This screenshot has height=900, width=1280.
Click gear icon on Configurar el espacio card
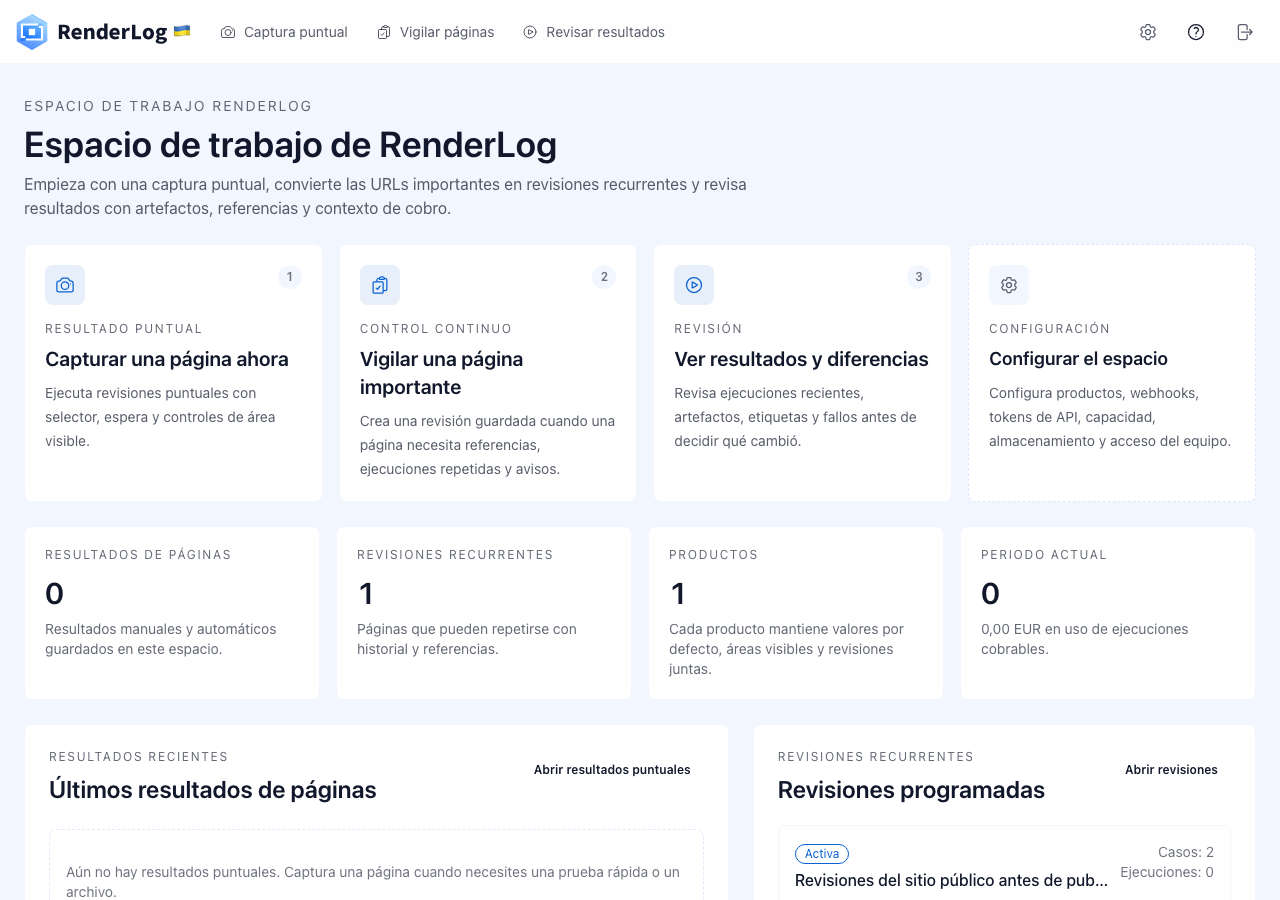pyautogui.click(x=1009, y=285)
